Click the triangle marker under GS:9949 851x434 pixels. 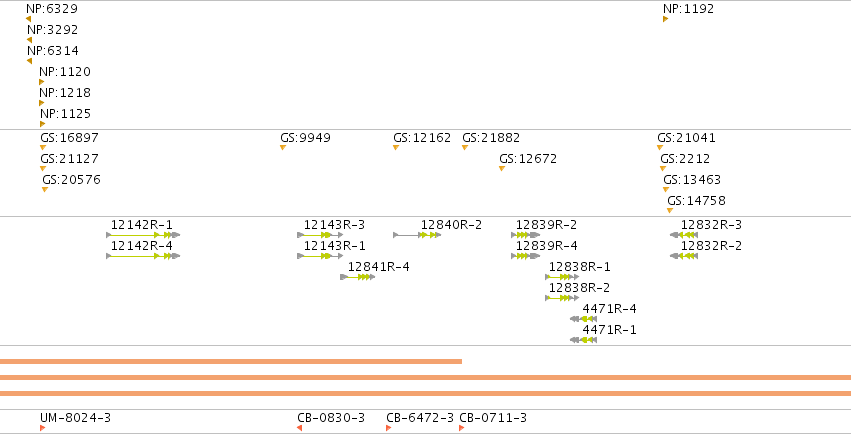(283, 148)
